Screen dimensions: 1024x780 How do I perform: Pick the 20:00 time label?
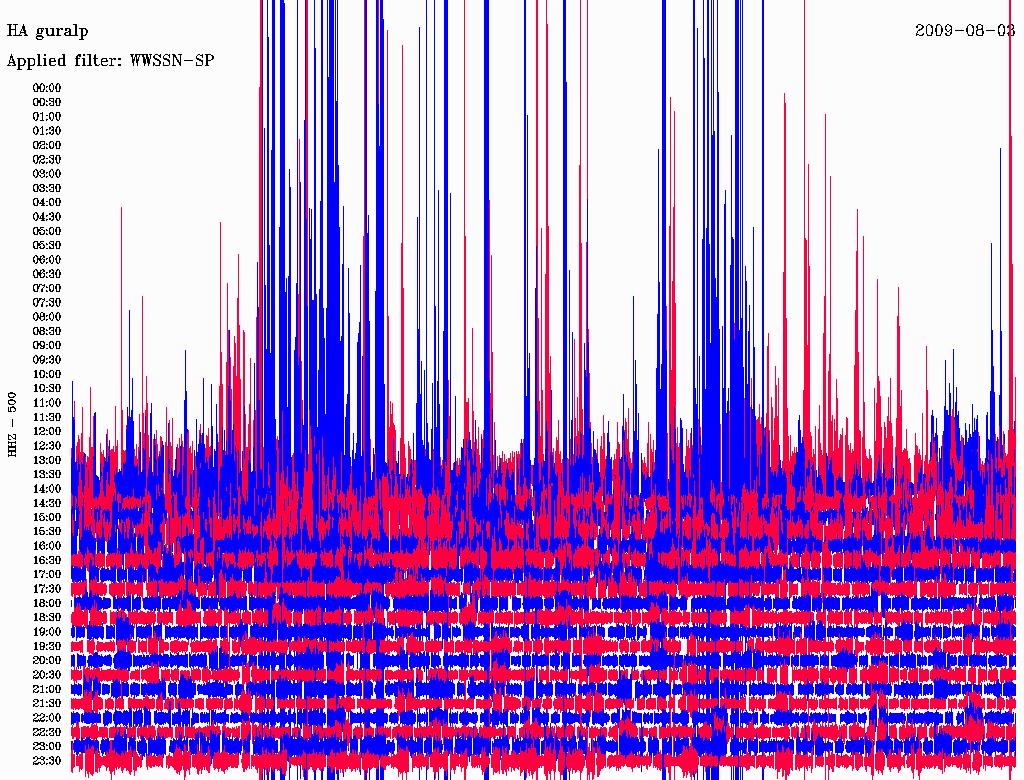47,660
